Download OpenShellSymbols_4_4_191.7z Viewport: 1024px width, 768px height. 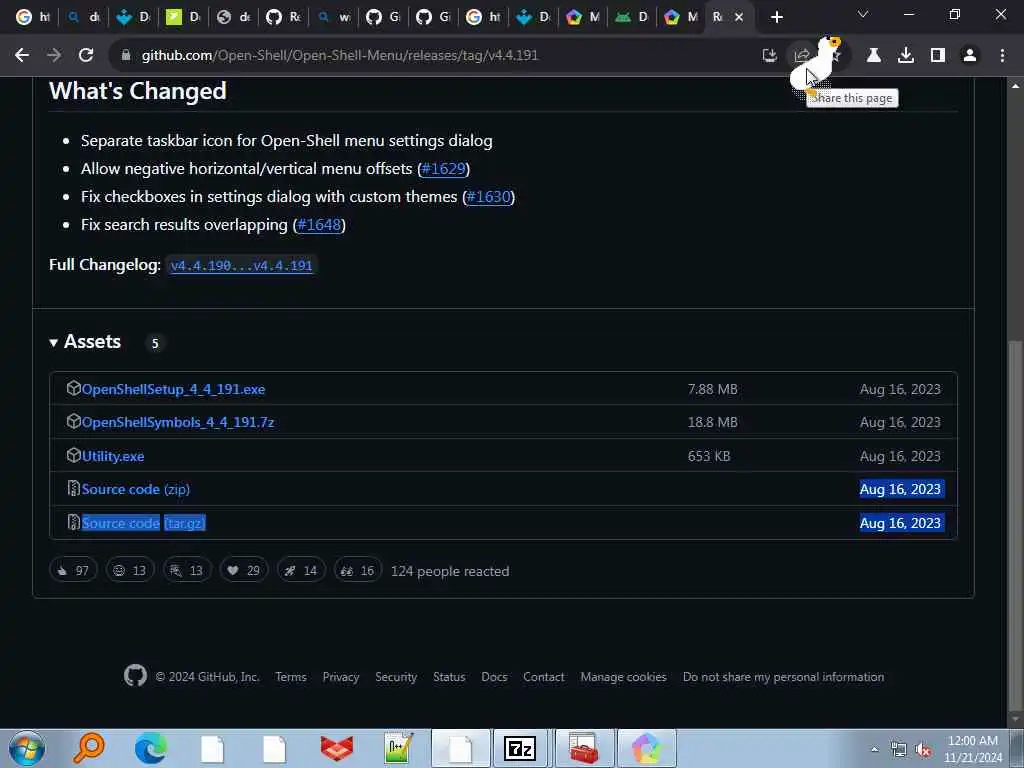(178, 423)
